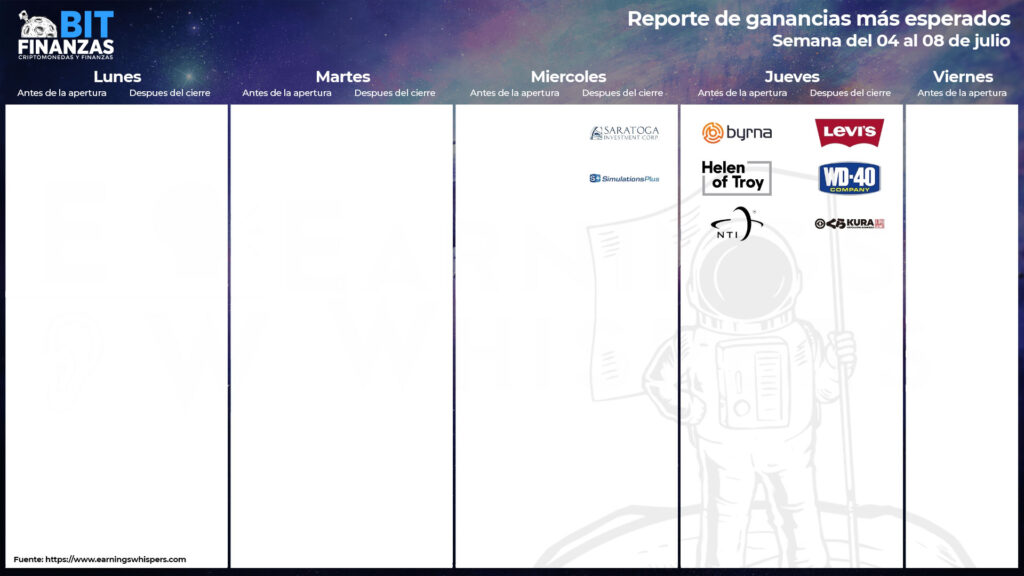Viewport: 1024px width, 576px height.
Task: Click the Miercoles day header
Action: click(x=568, y=77)
